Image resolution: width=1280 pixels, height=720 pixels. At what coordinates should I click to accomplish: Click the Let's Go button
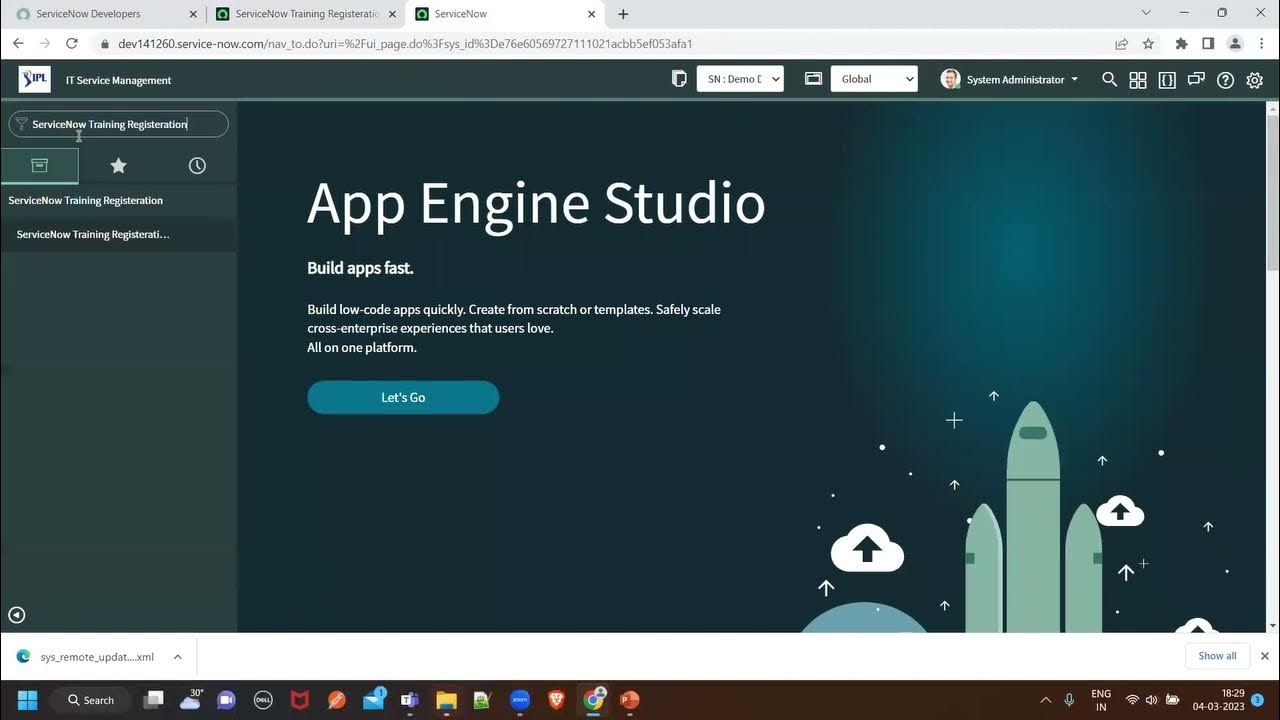click(x=403, y=397)
